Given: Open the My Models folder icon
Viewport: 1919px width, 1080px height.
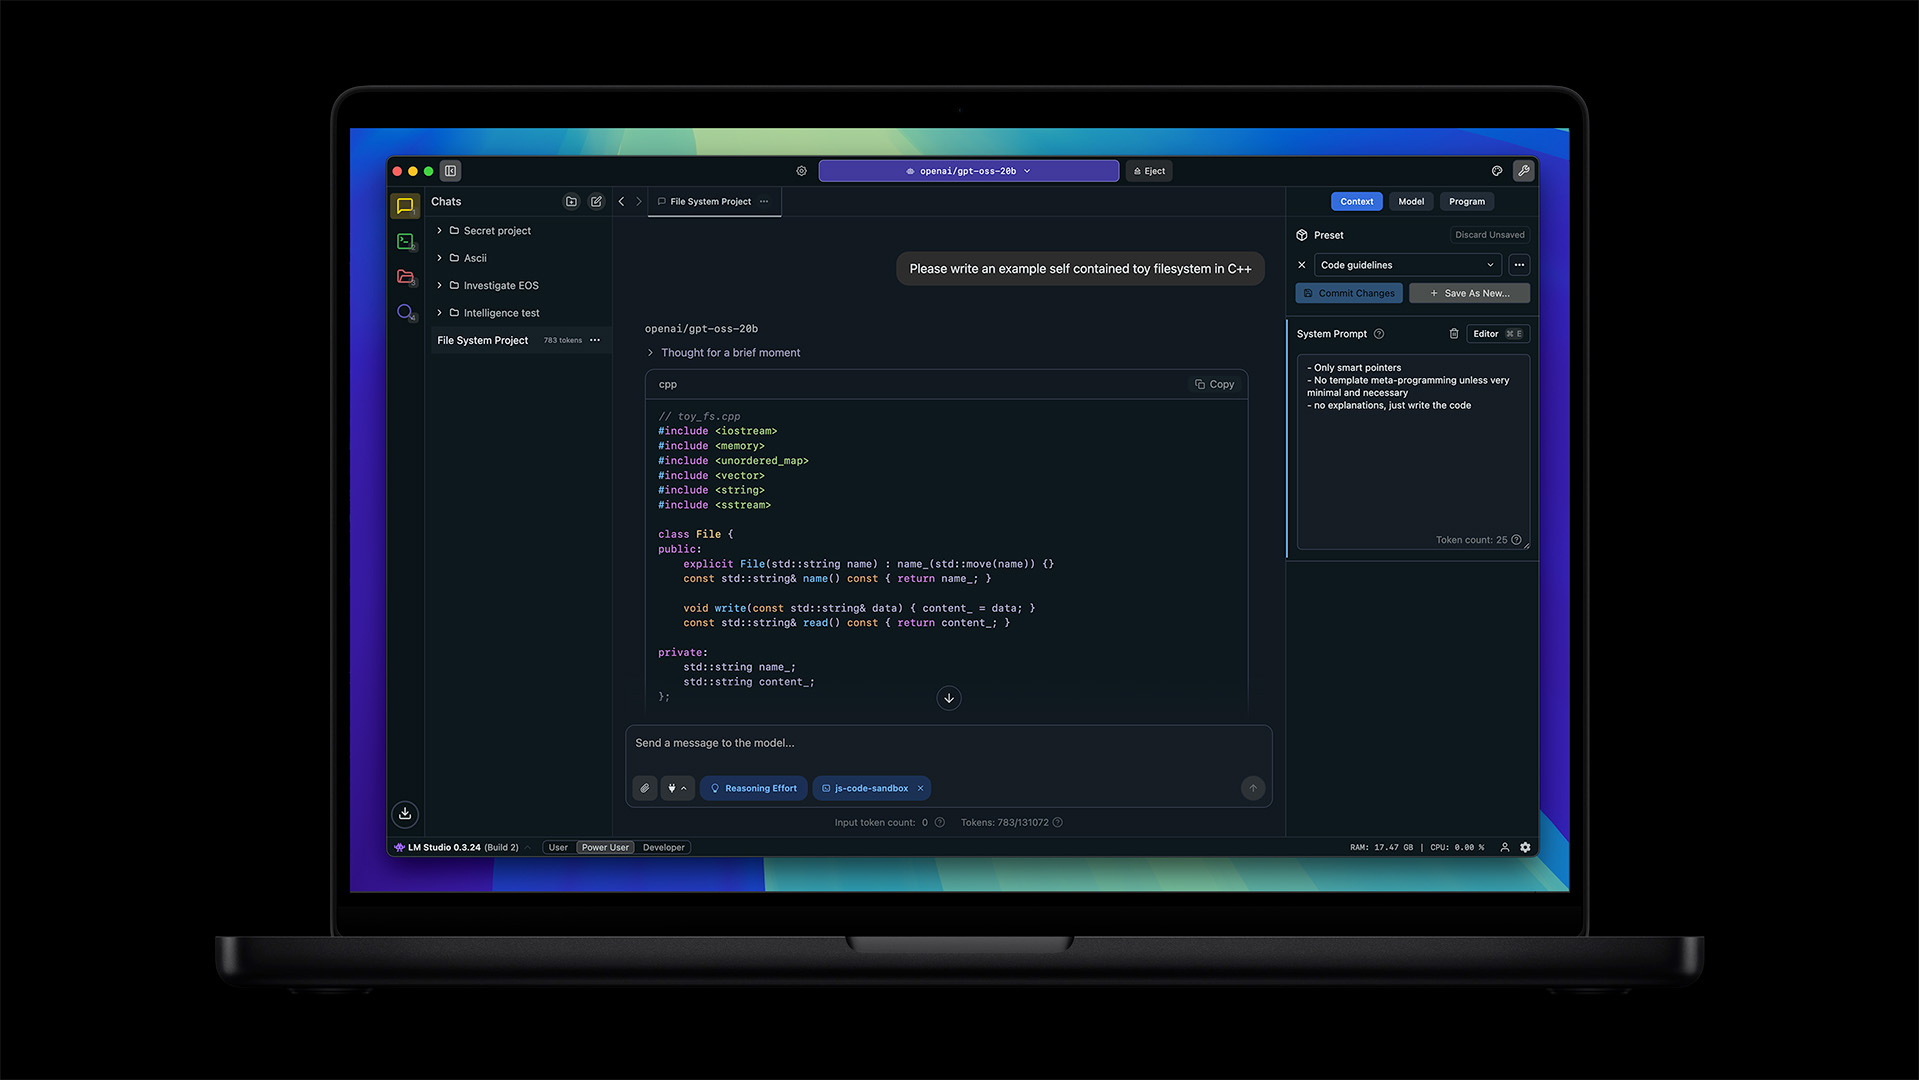Looking at the screenshot, I should tap(405, 277).
